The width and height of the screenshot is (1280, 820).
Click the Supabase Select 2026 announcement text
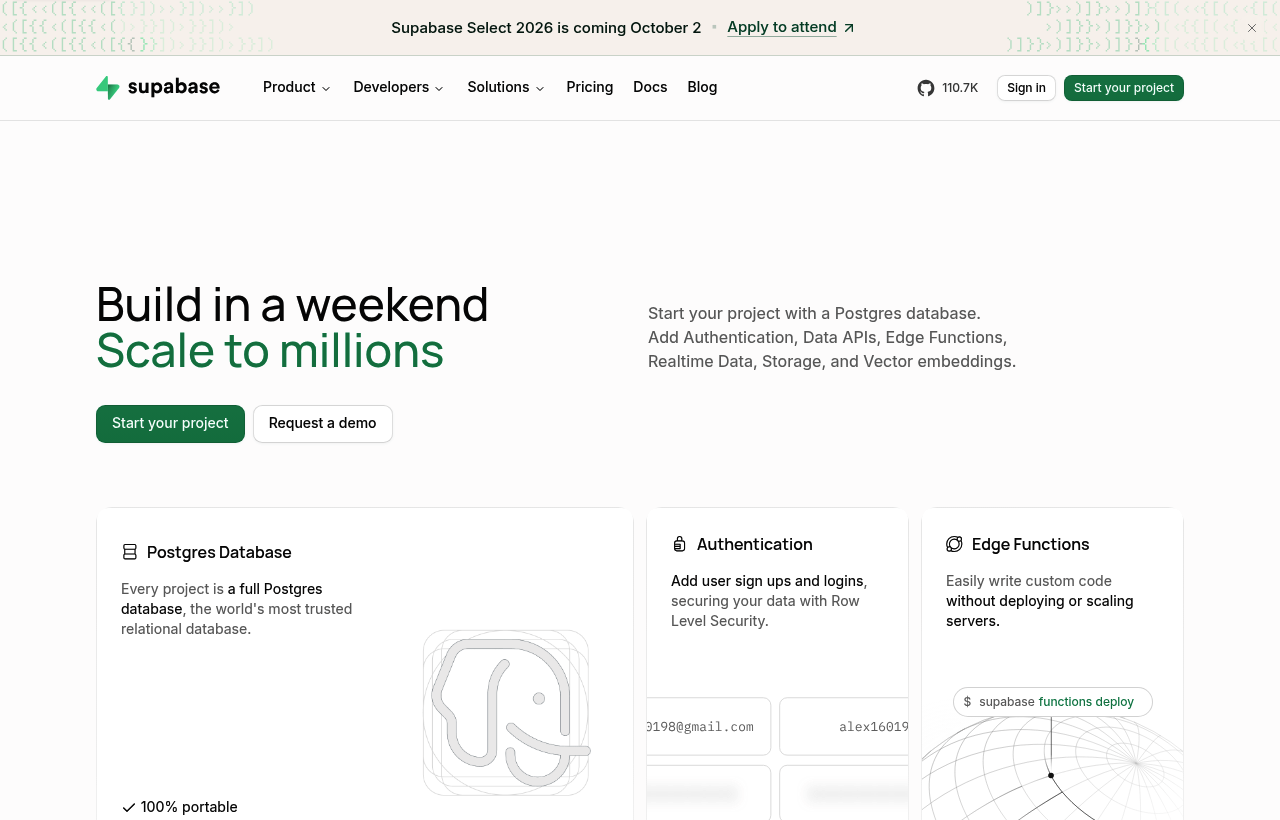pos(546,27)
